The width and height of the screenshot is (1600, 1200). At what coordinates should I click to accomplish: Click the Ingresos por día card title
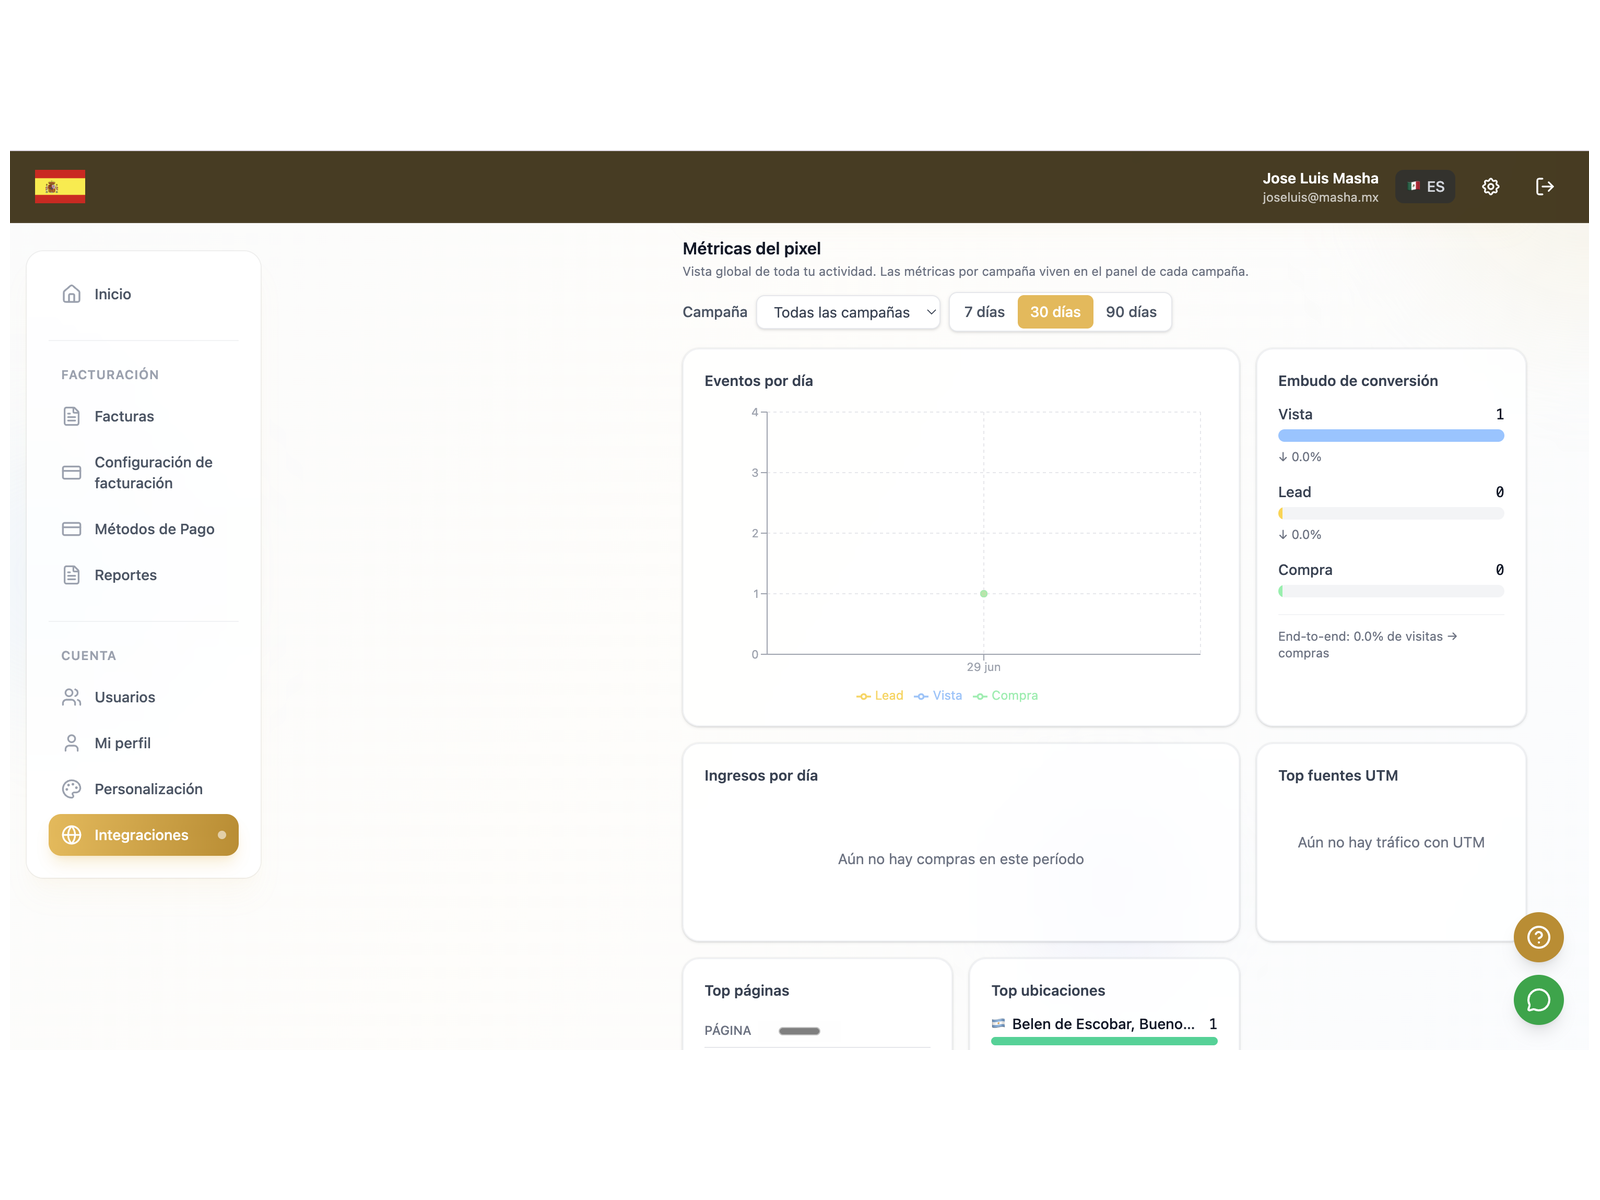[x=760, y=776]
